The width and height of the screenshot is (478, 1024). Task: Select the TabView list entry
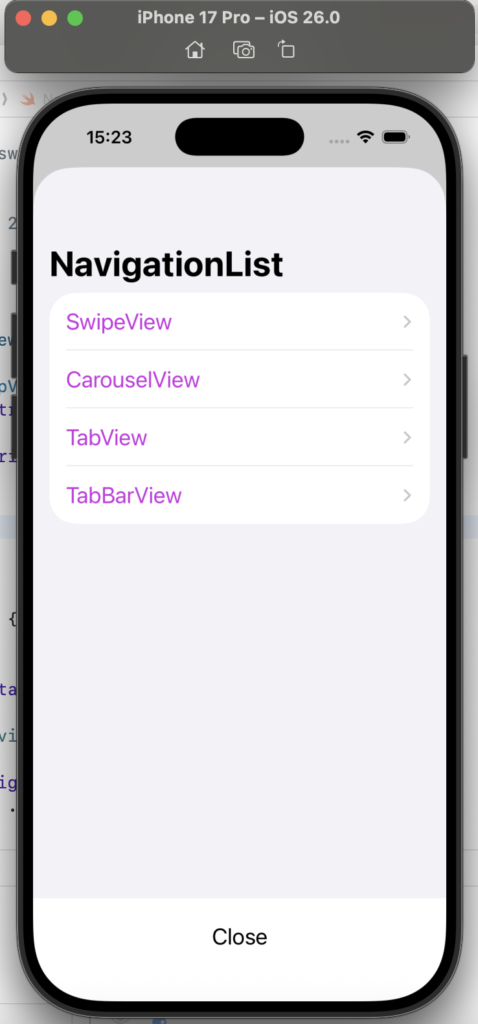239,437
